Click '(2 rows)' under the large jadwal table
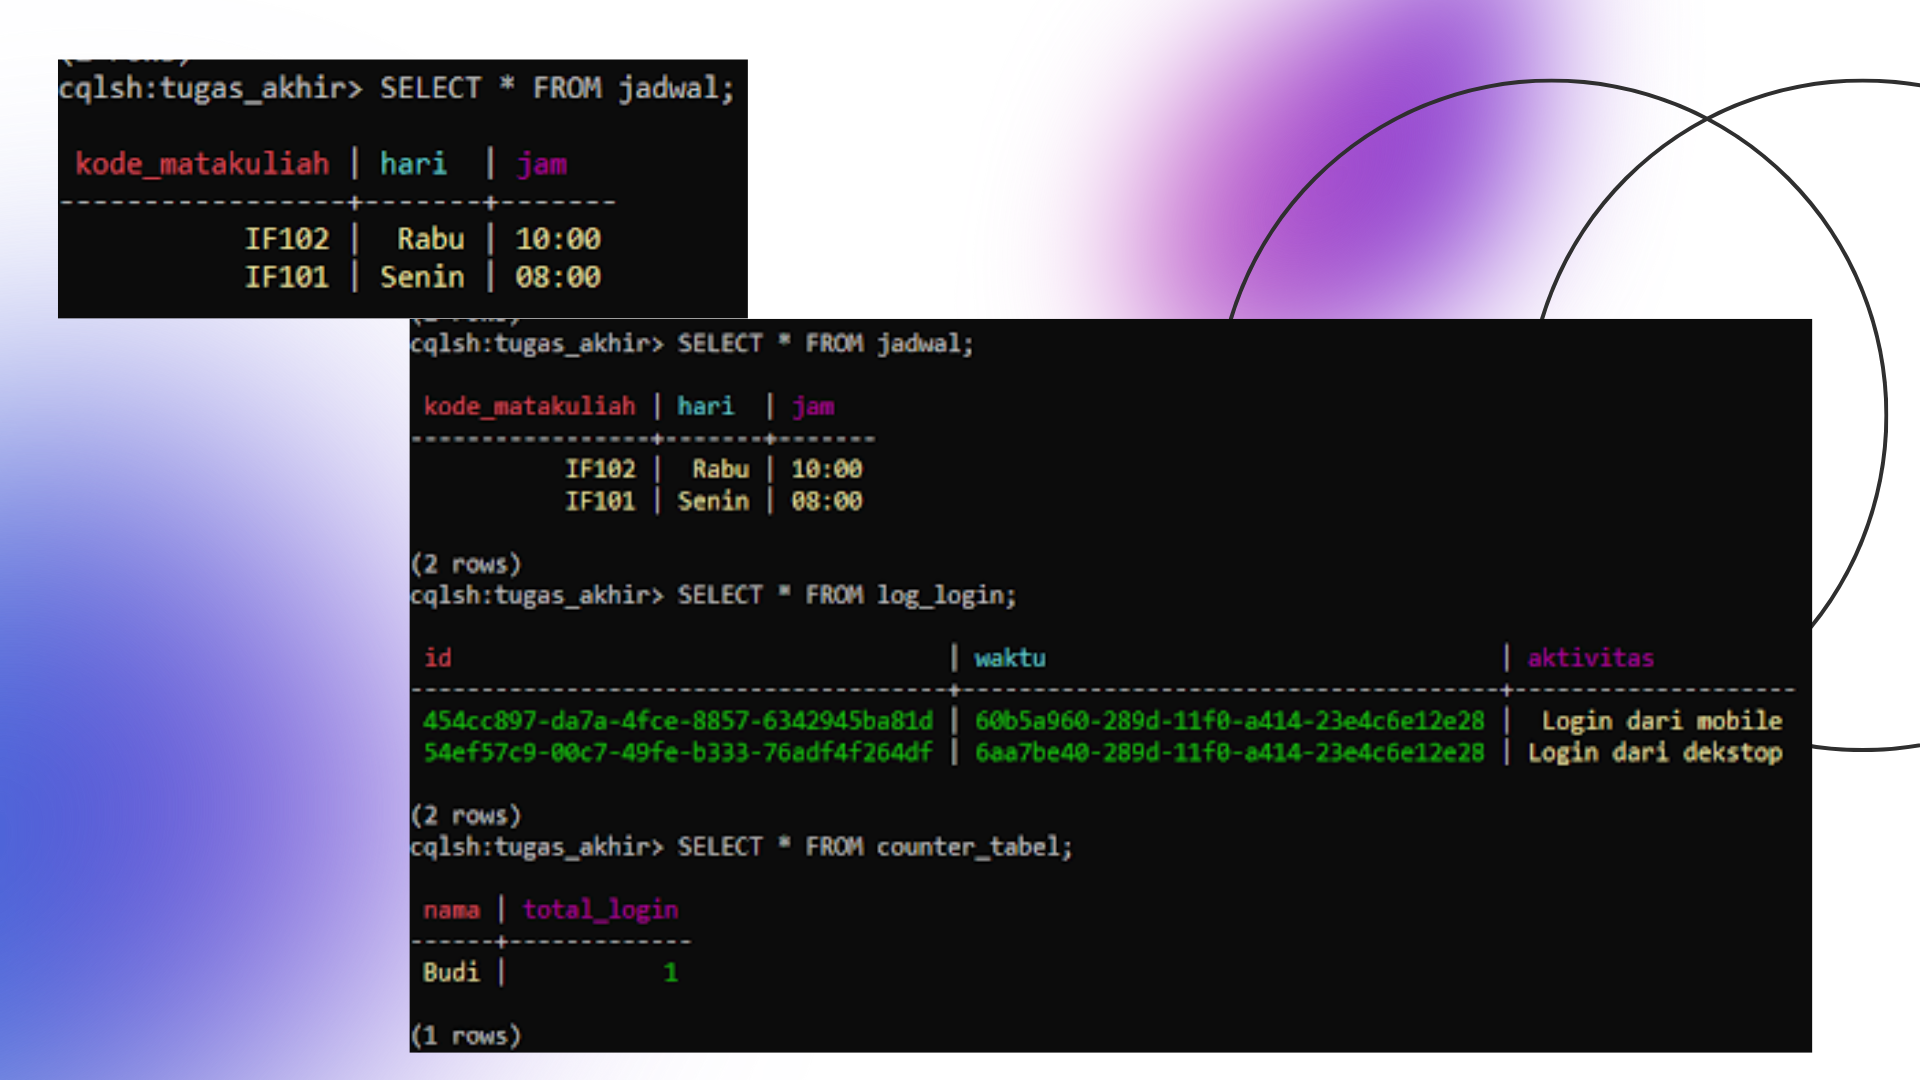 pyautogui.click(x=466, y=564)
